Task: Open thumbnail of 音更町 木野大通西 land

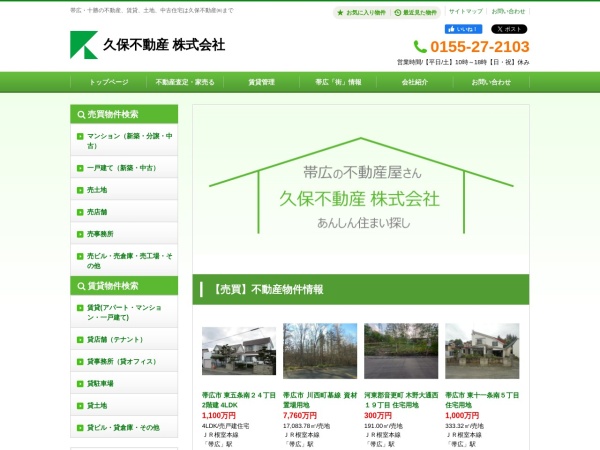Action: click(401, 351)
